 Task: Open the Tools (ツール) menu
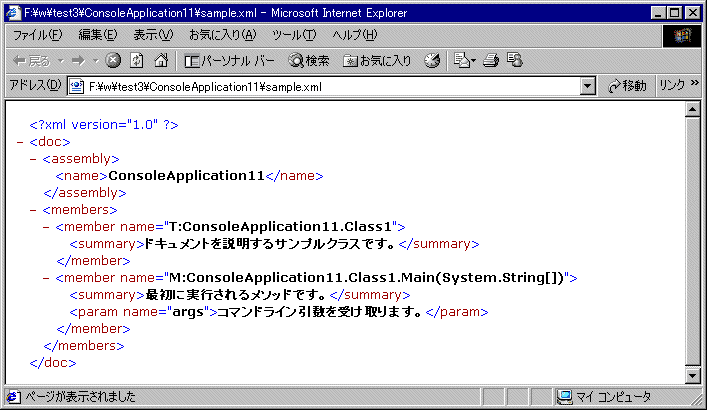point(294,35)
